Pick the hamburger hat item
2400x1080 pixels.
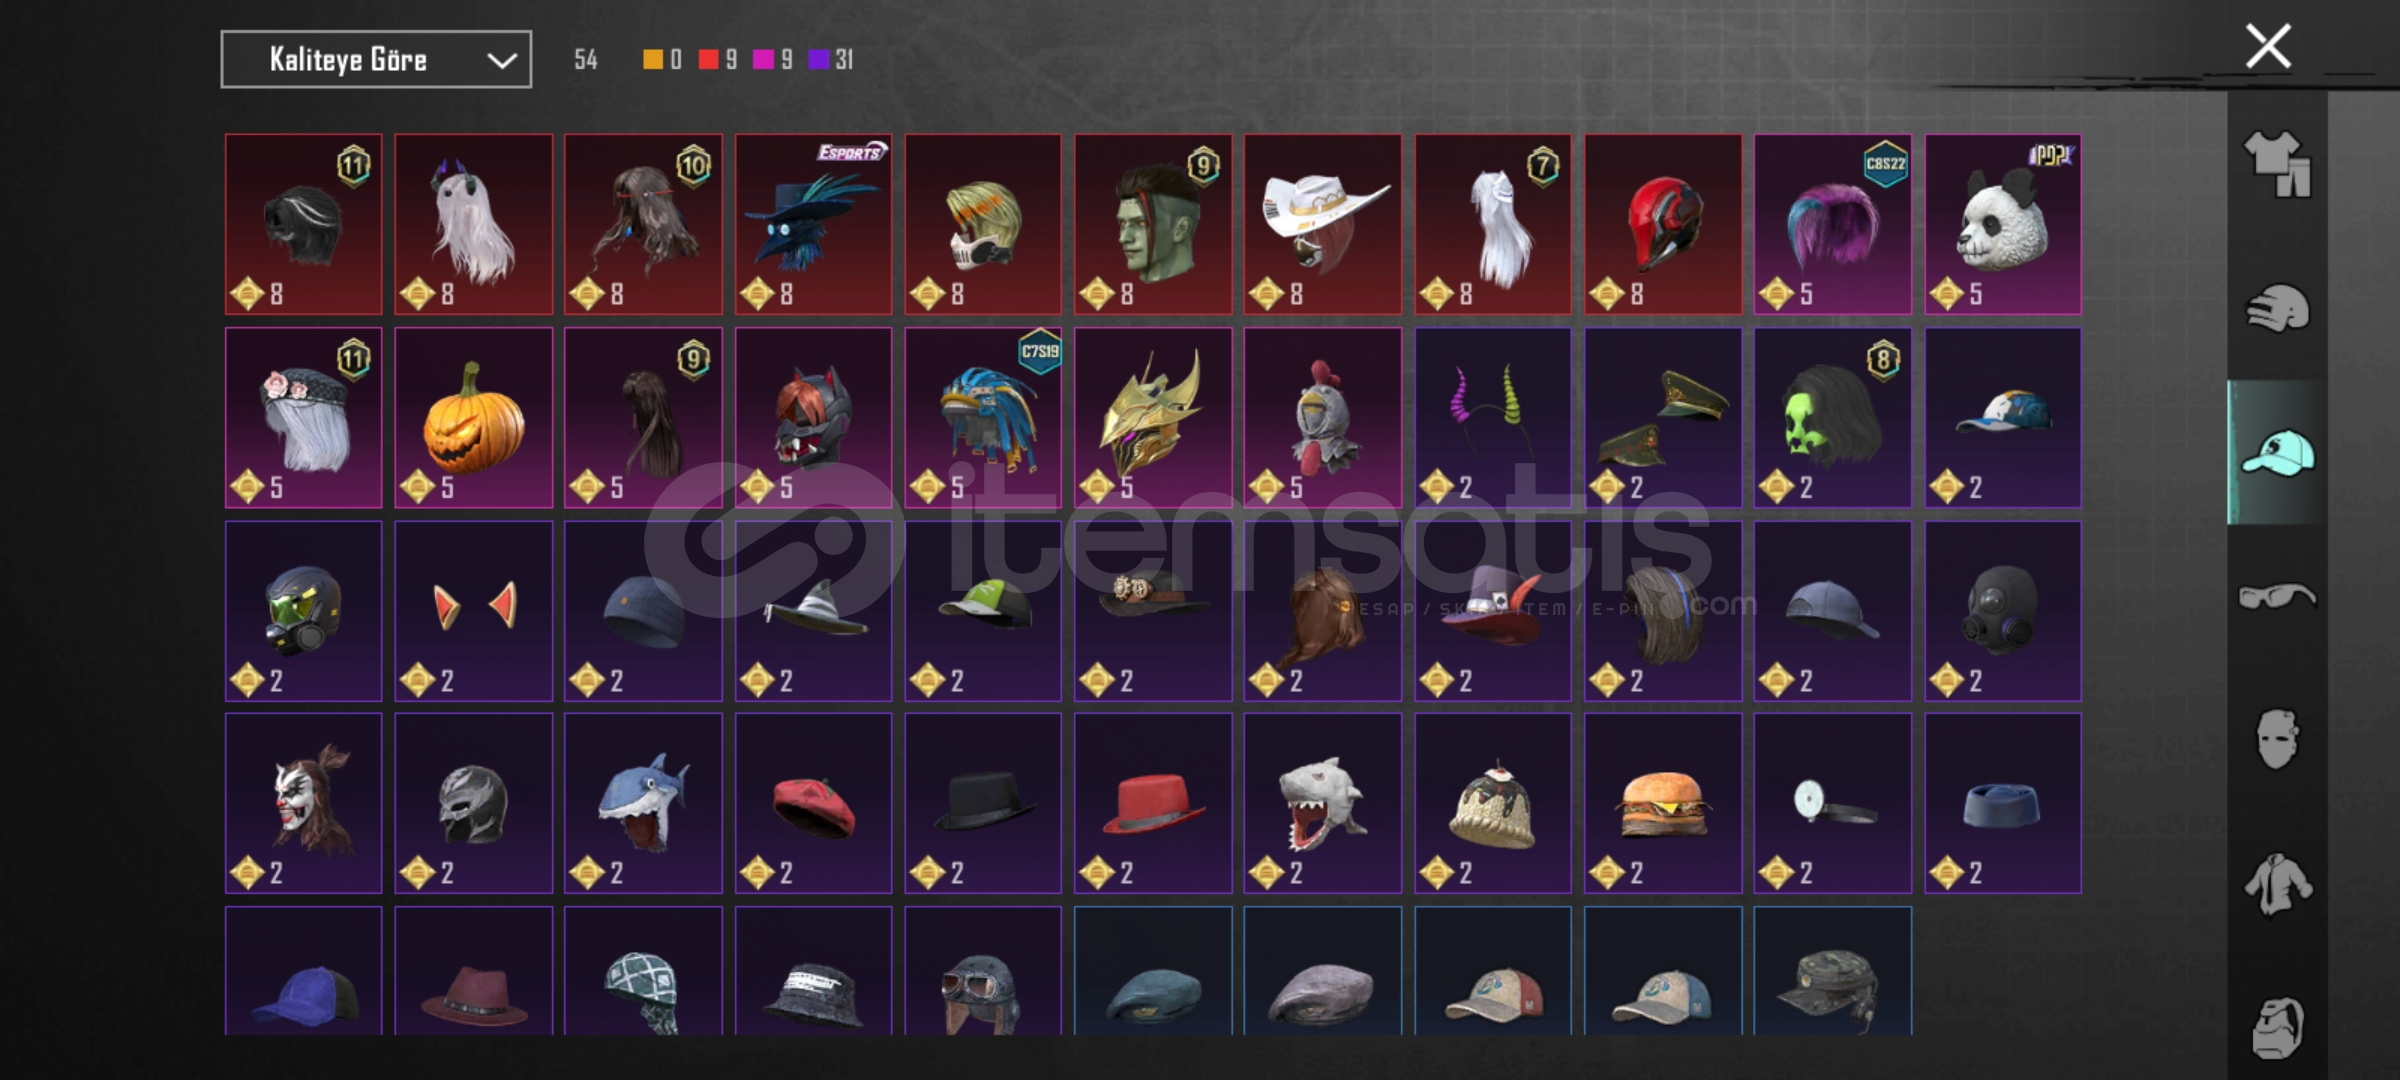(1663, 803)
